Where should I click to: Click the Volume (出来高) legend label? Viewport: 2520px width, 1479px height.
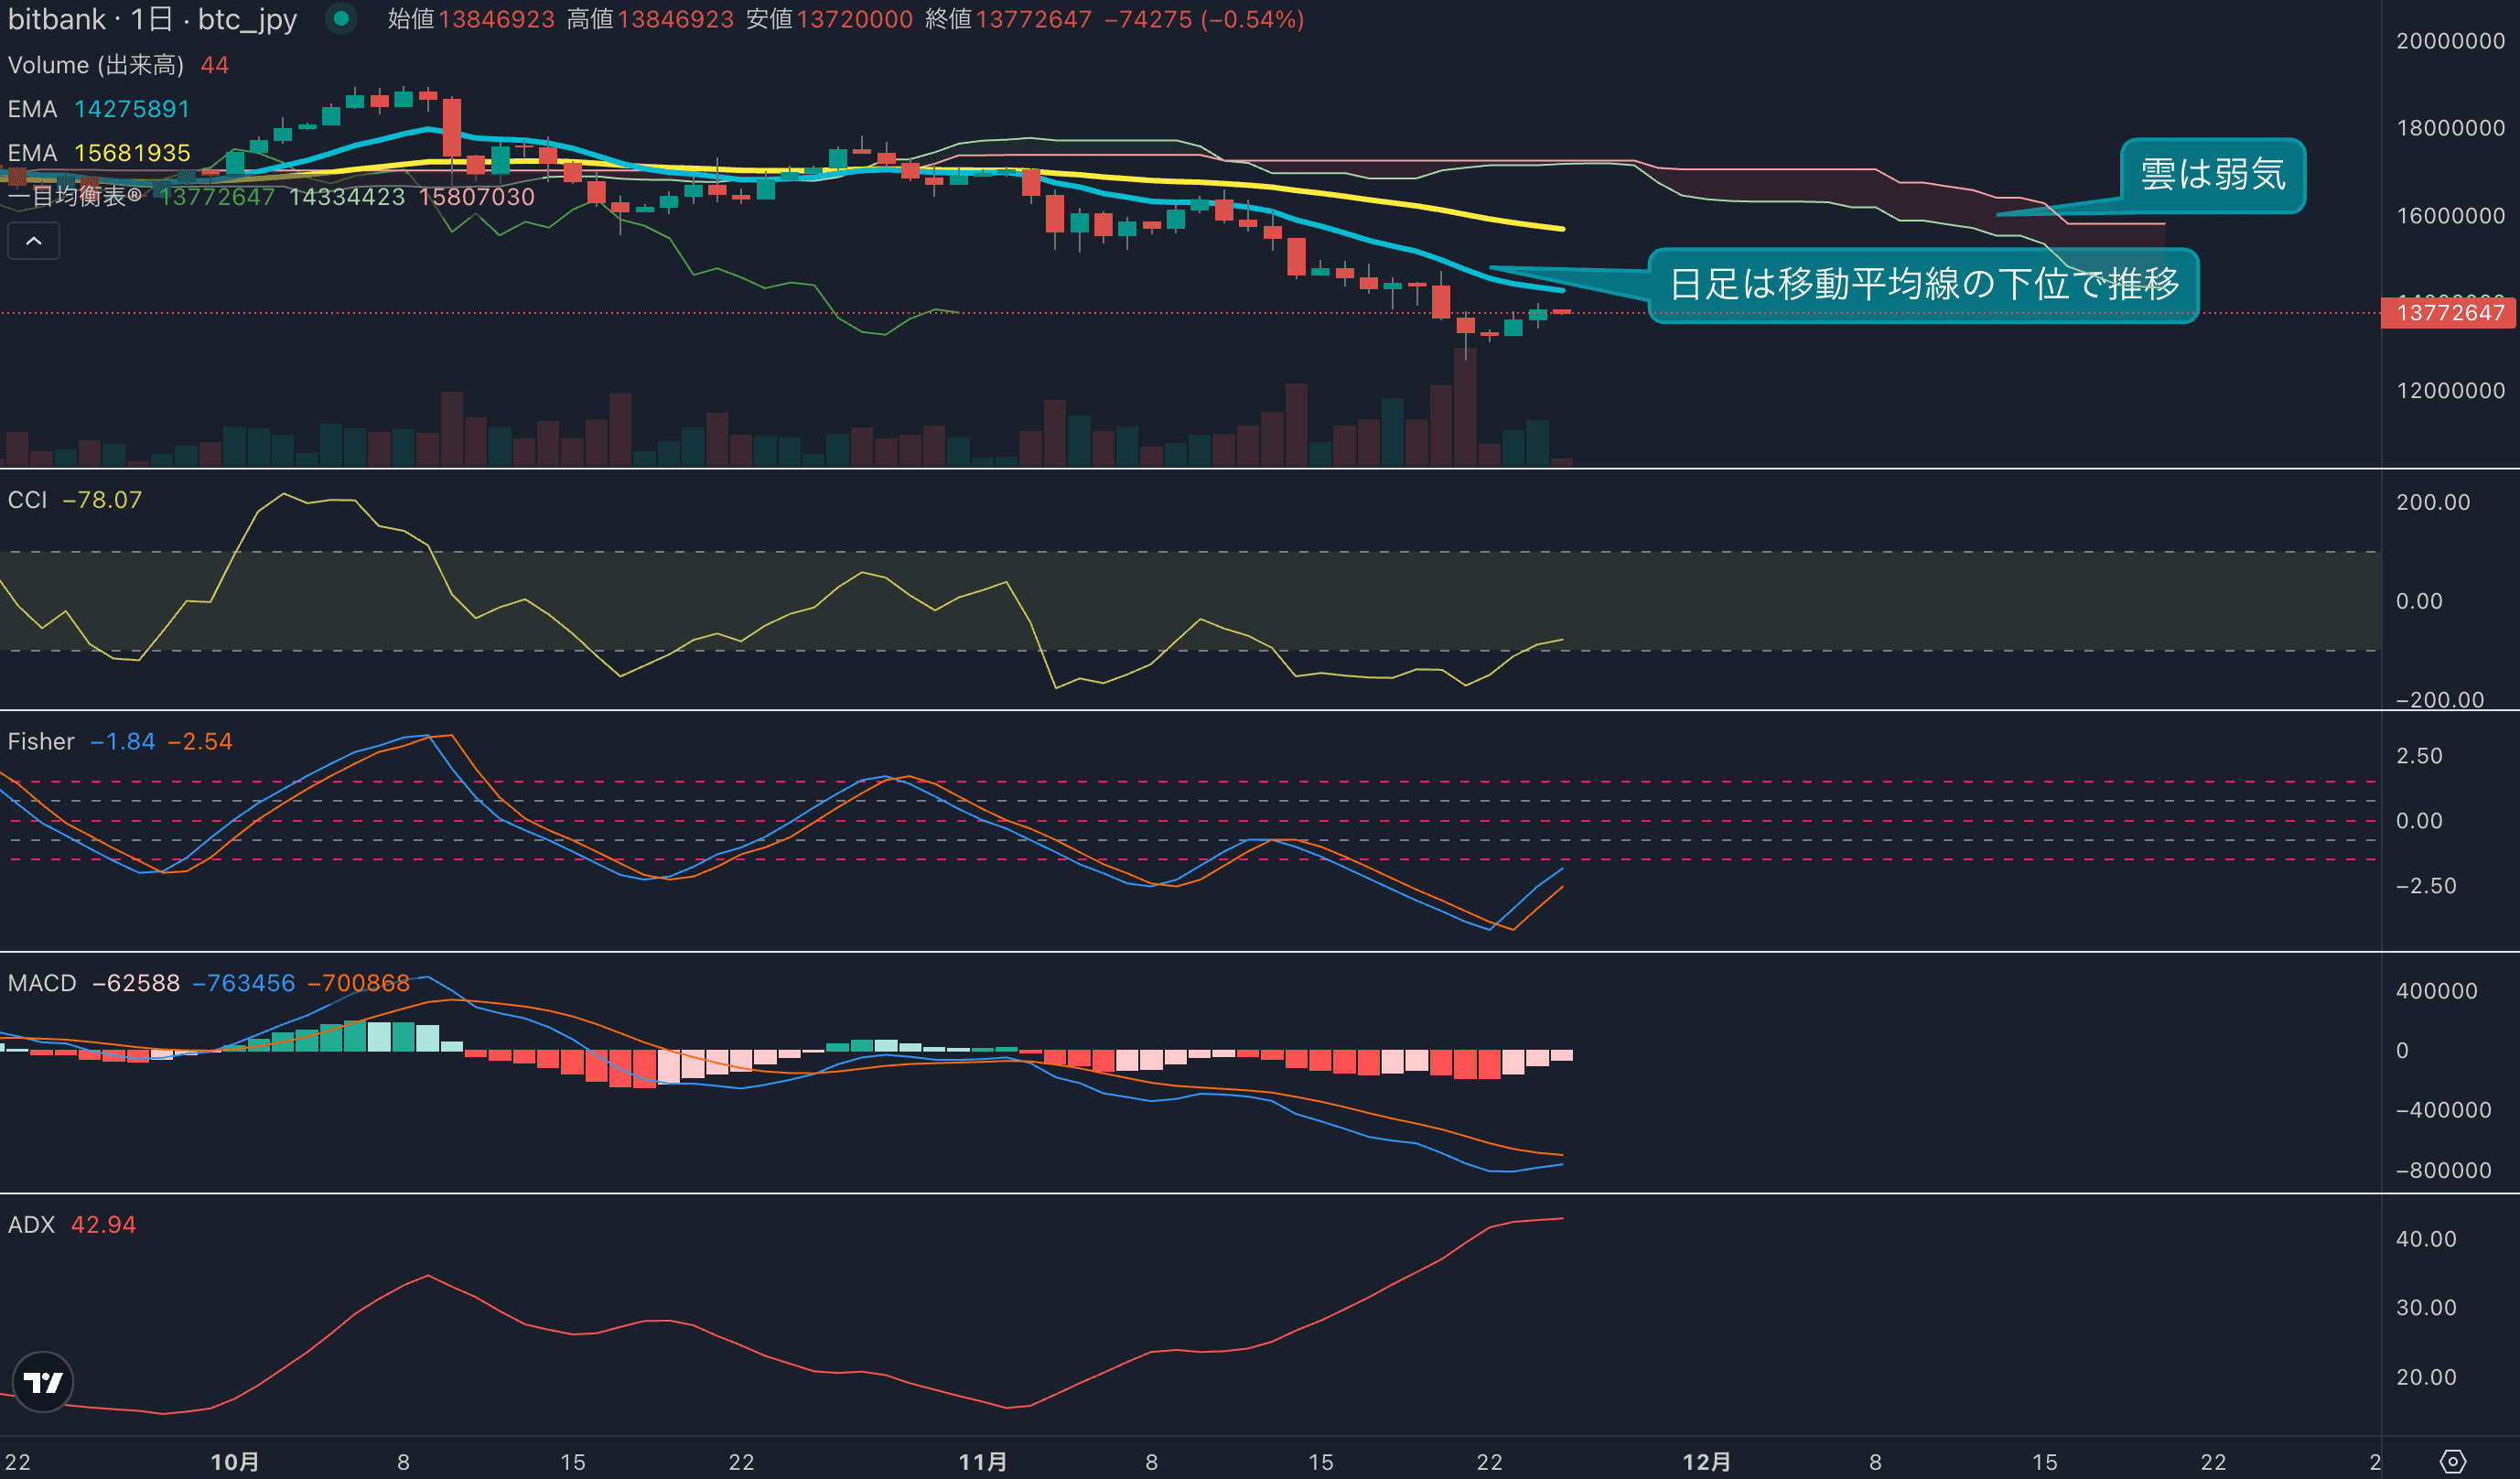tap(96, 65)
